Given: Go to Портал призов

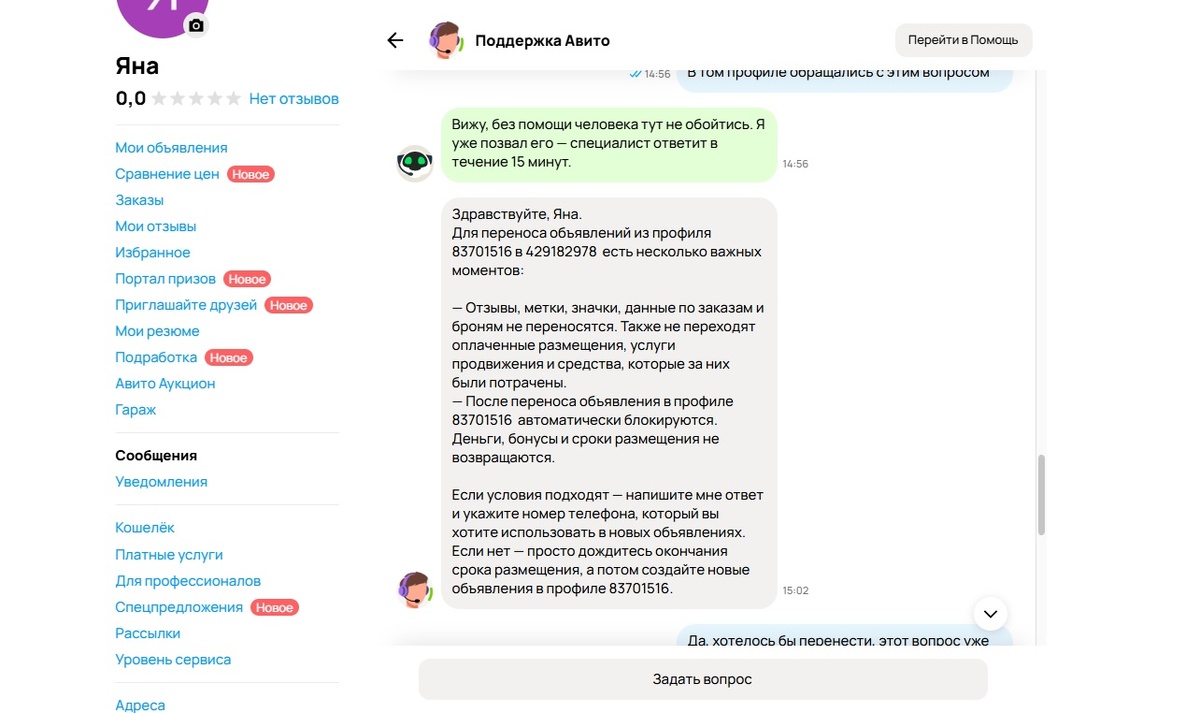Looking at the screenshot, I should point(165,279).
